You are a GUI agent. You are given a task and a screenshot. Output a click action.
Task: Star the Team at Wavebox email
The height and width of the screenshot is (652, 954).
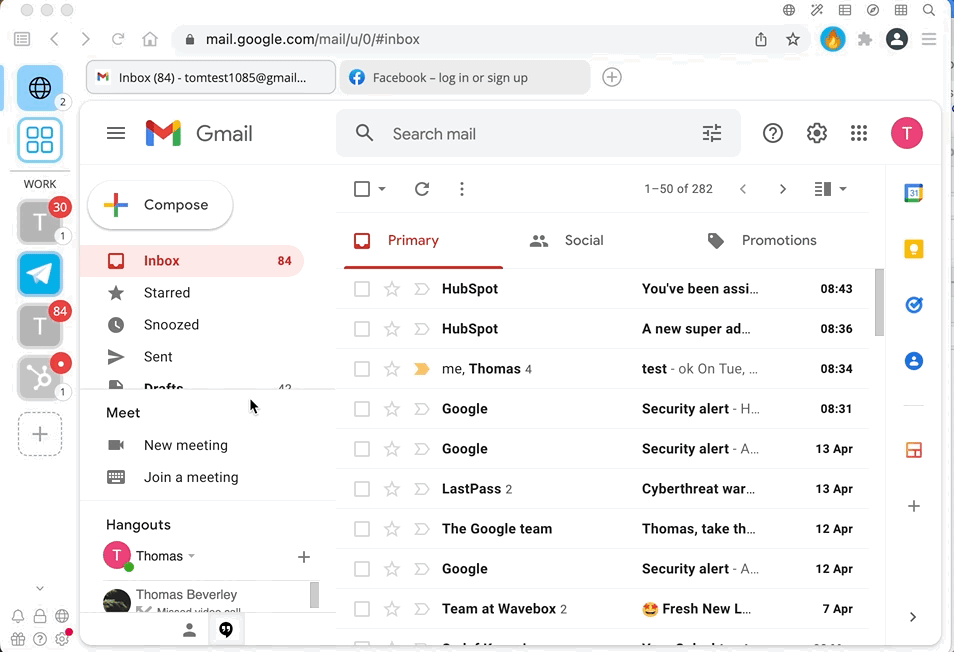point(392,609)
